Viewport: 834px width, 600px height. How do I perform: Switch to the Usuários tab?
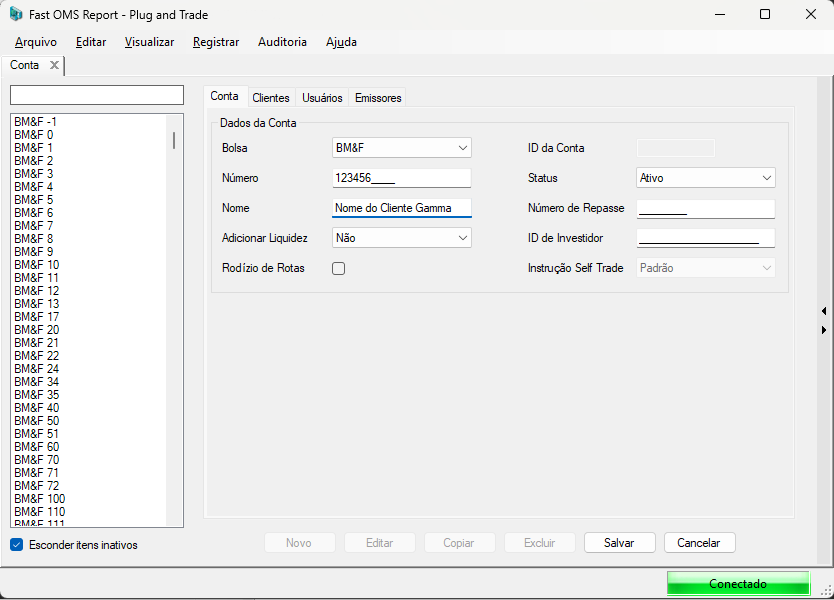(322, 98)
